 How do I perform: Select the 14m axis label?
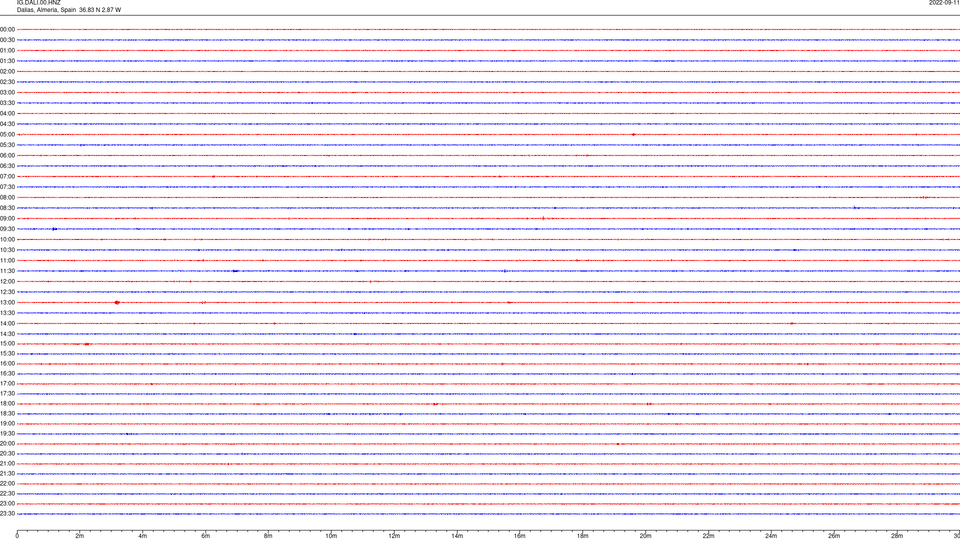[x=457, y=536]
